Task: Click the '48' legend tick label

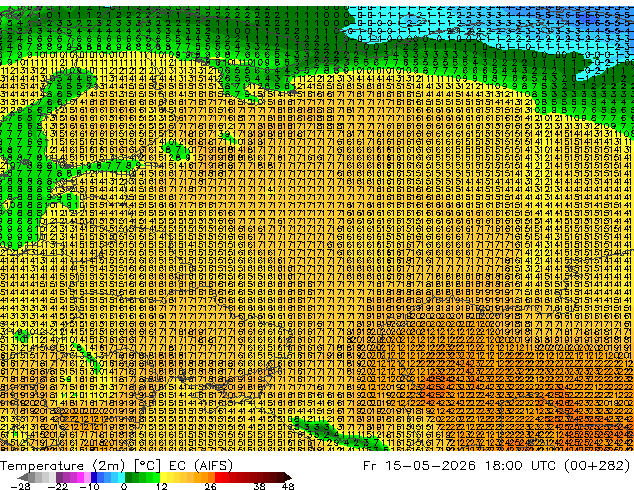Action: (x=288, y=486)
